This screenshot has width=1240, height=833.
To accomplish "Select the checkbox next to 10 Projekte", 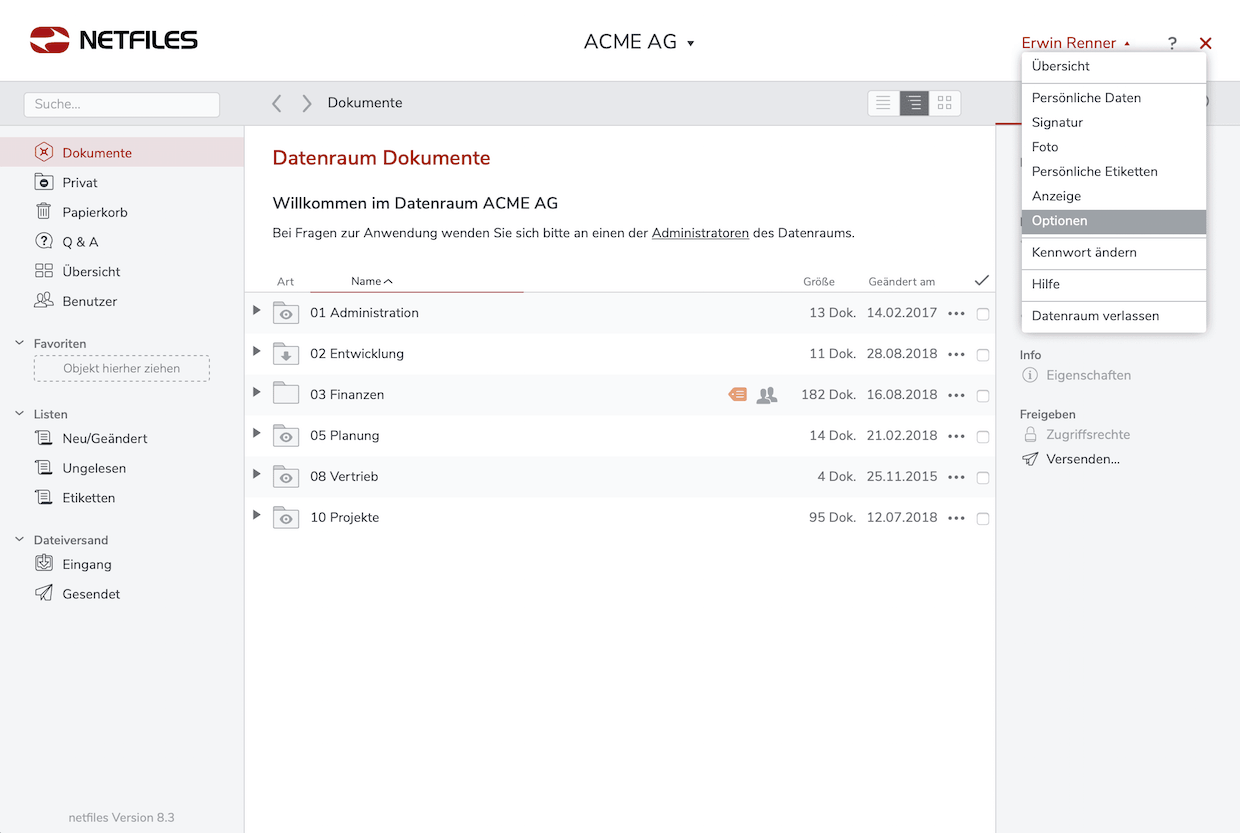I will pyautogui.click(x=983, y=519).
